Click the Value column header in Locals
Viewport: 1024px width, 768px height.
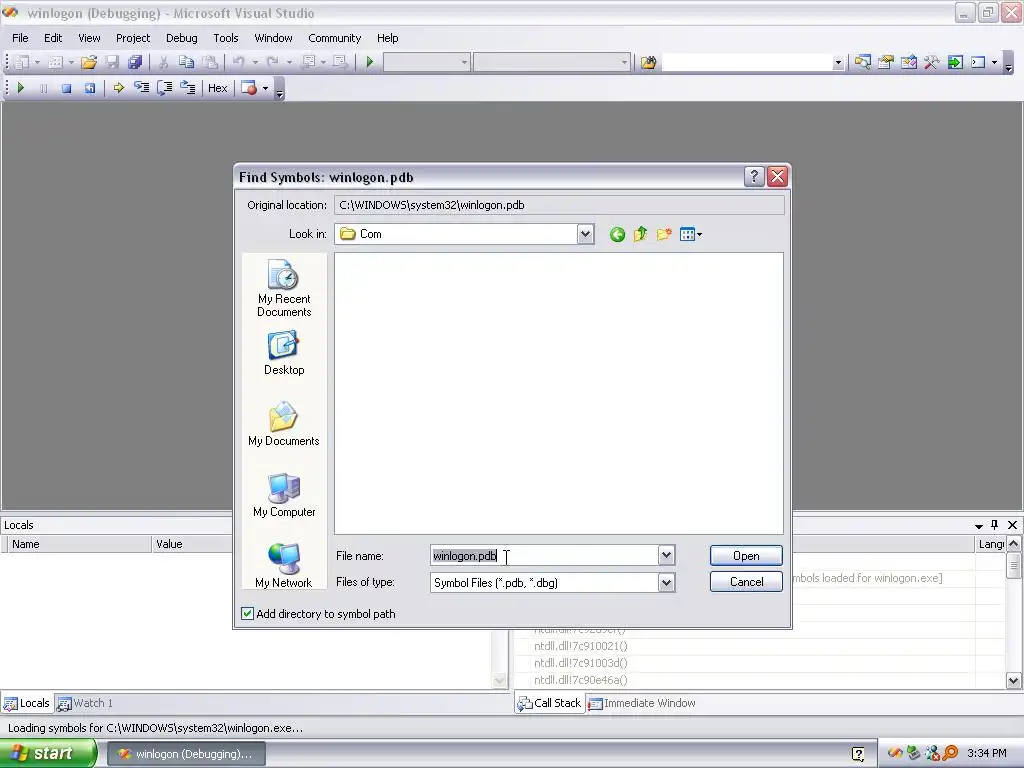click(191, 544)
